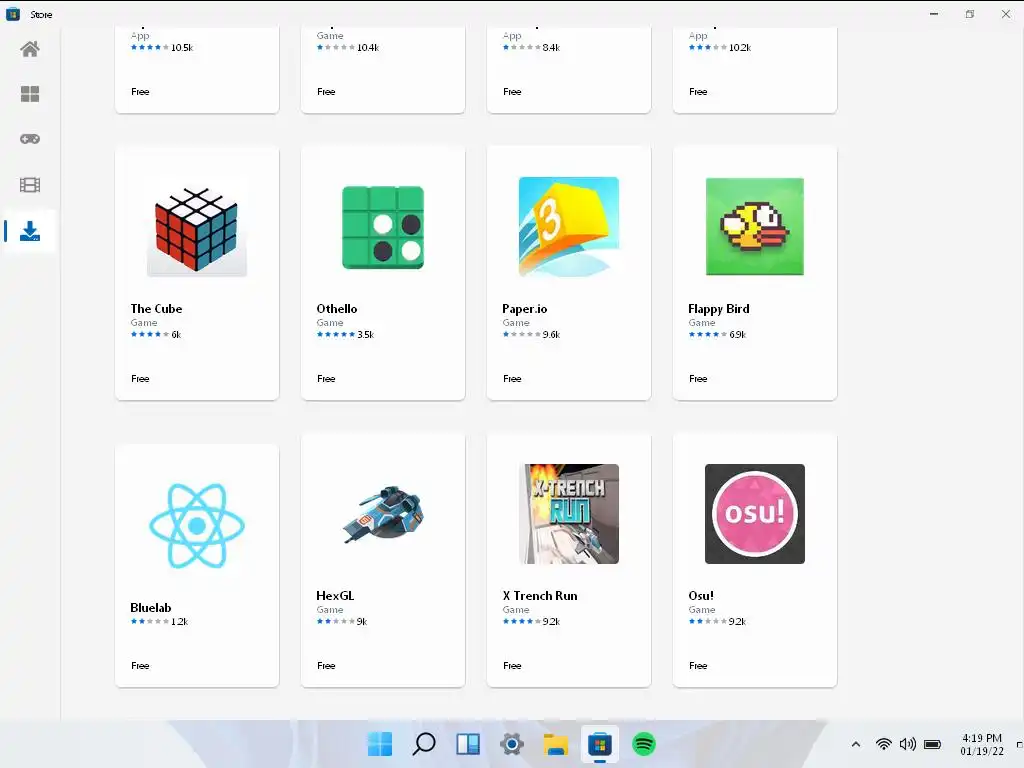
Task: Open taskbar Search magnifier
Action: 424,744
